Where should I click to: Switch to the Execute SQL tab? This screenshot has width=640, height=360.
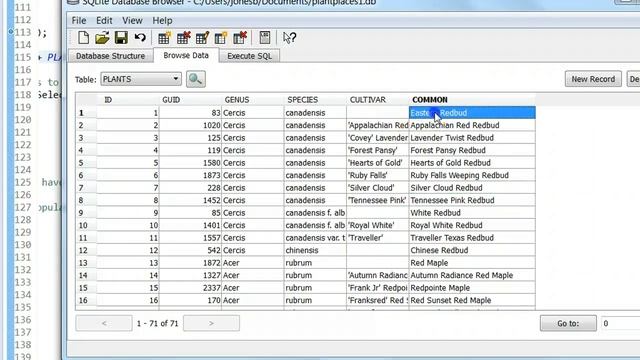(x=249, y=56)
